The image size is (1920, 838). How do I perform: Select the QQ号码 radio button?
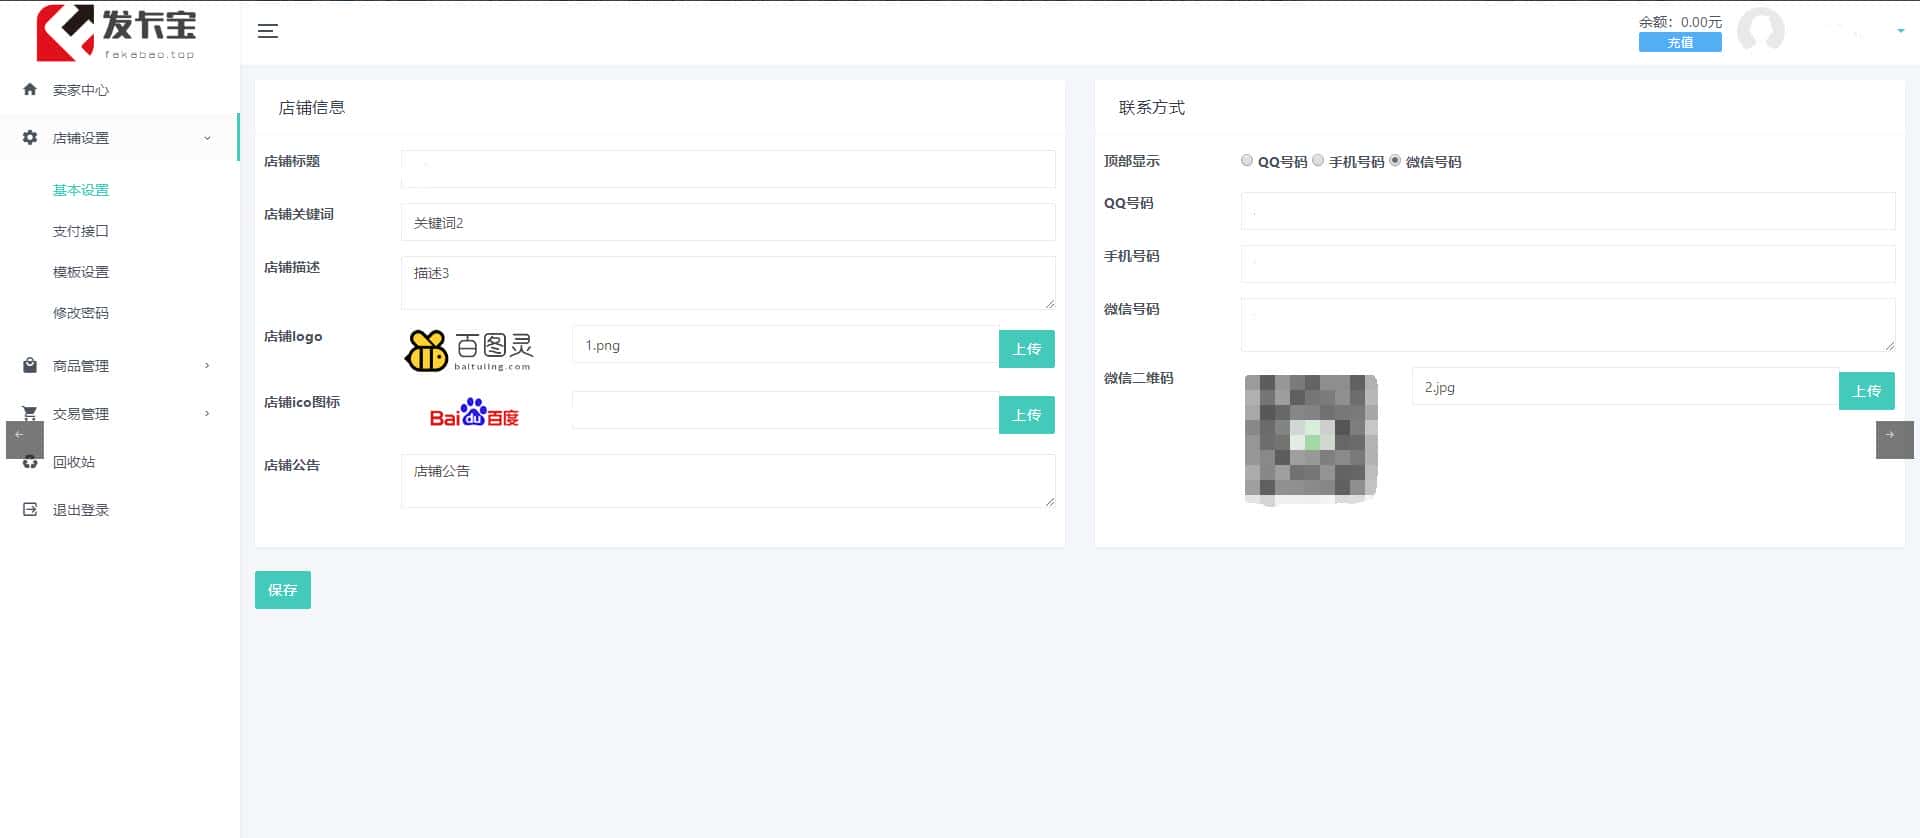[x=1247, y=161]
